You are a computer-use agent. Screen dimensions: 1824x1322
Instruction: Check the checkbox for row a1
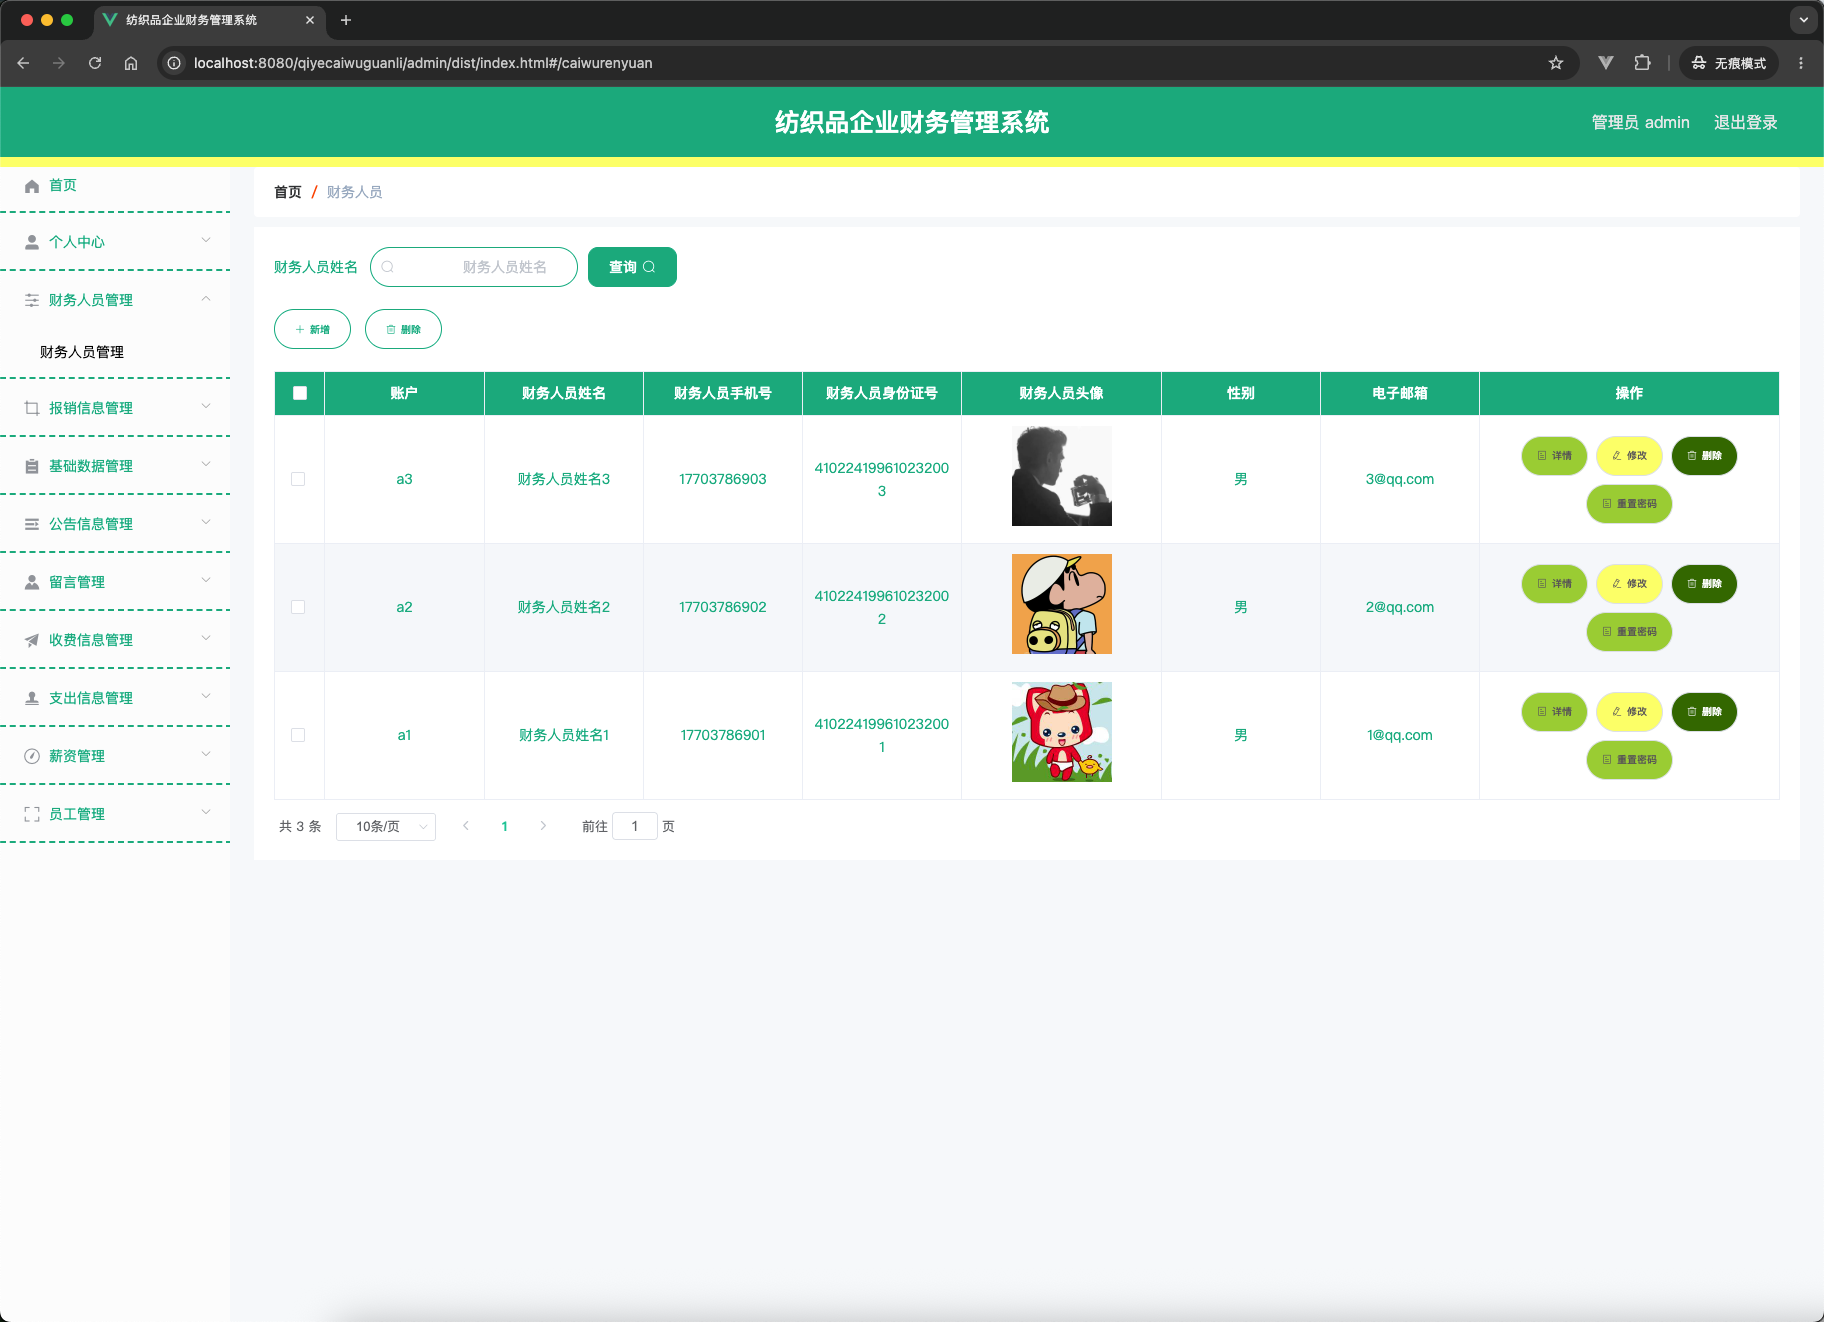pyautogui.click(x=298, y=735)
